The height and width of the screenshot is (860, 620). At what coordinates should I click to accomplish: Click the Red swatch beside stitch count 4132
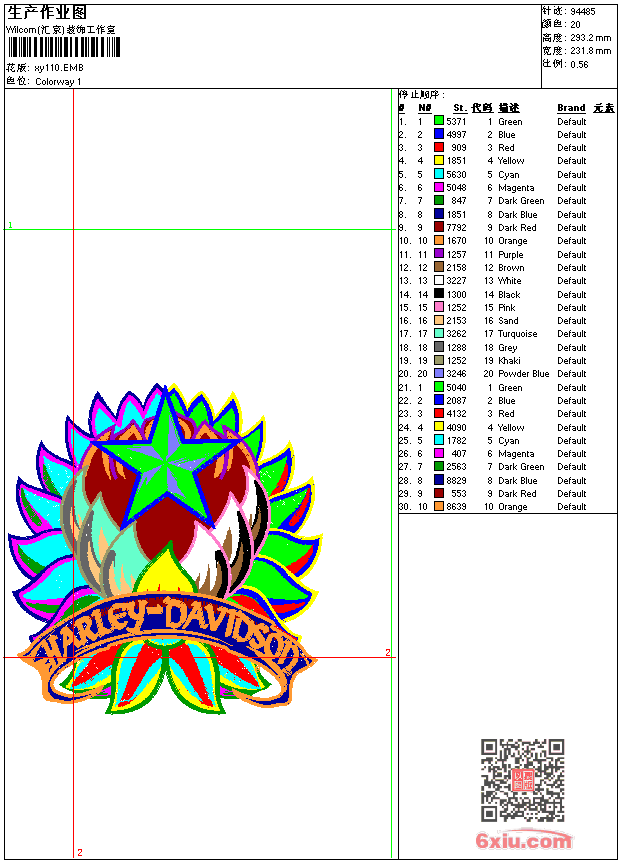[x=439, y=413]
